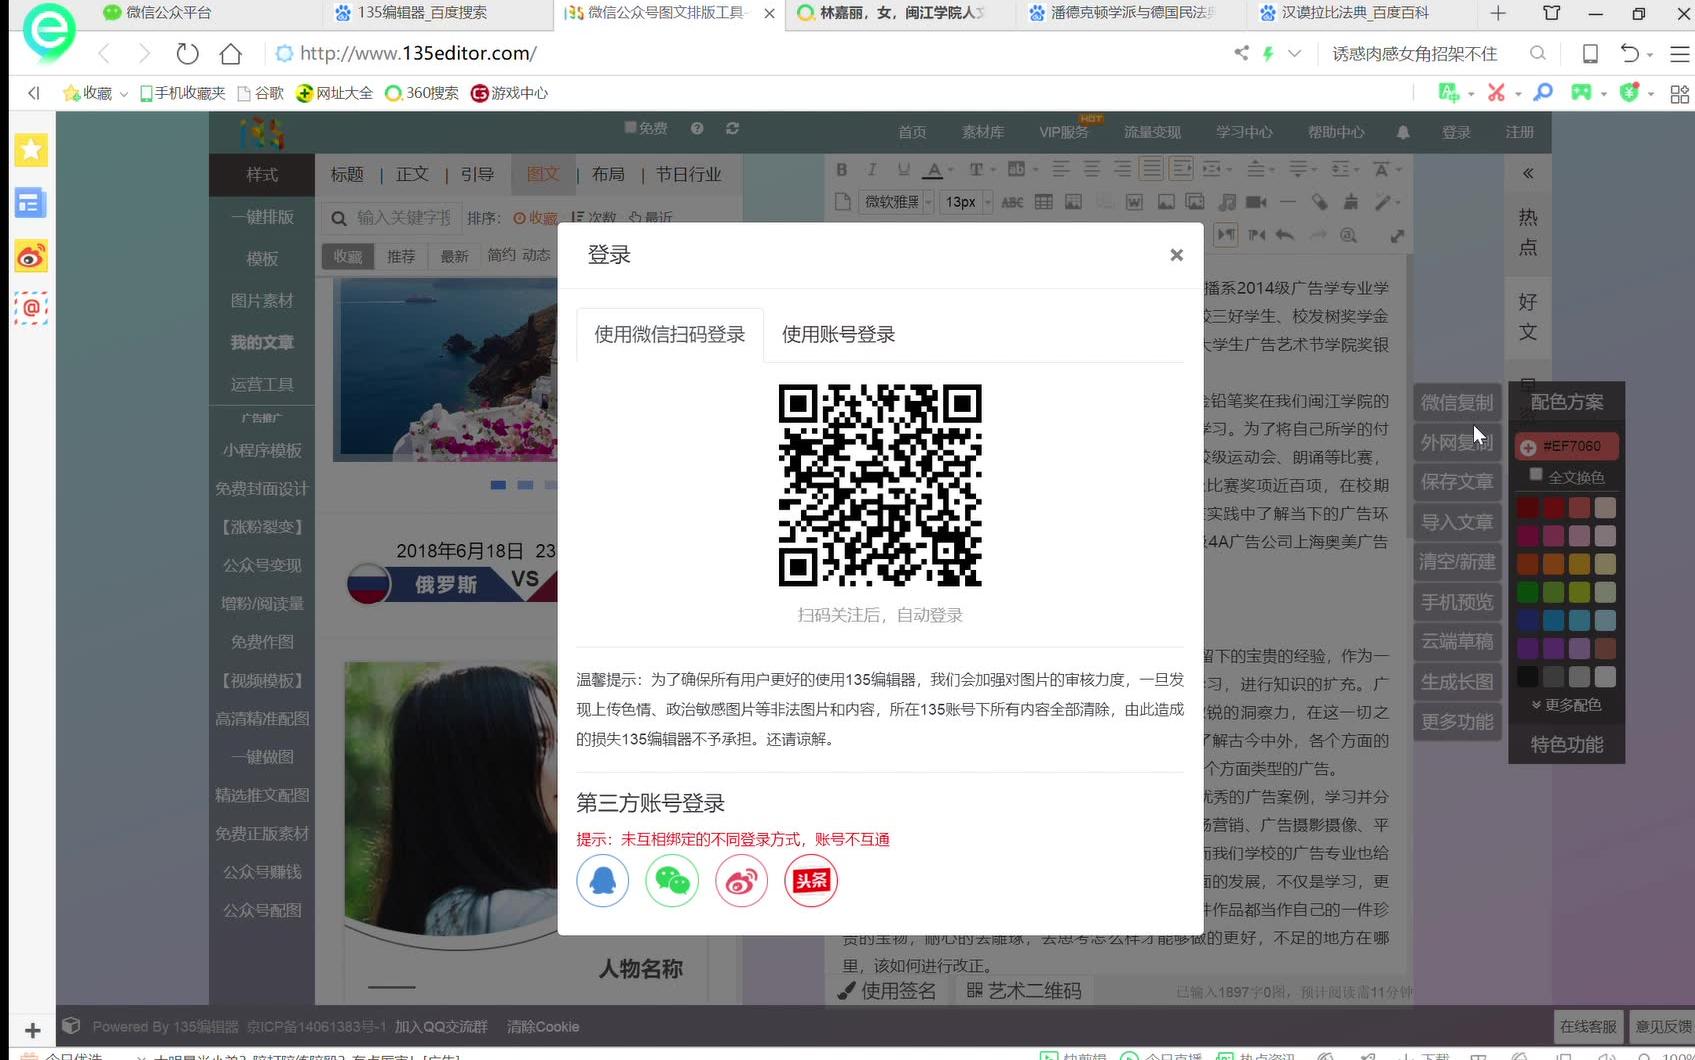
Task: Toggle fullscreen editor mode
Action: click(1397, 234)
